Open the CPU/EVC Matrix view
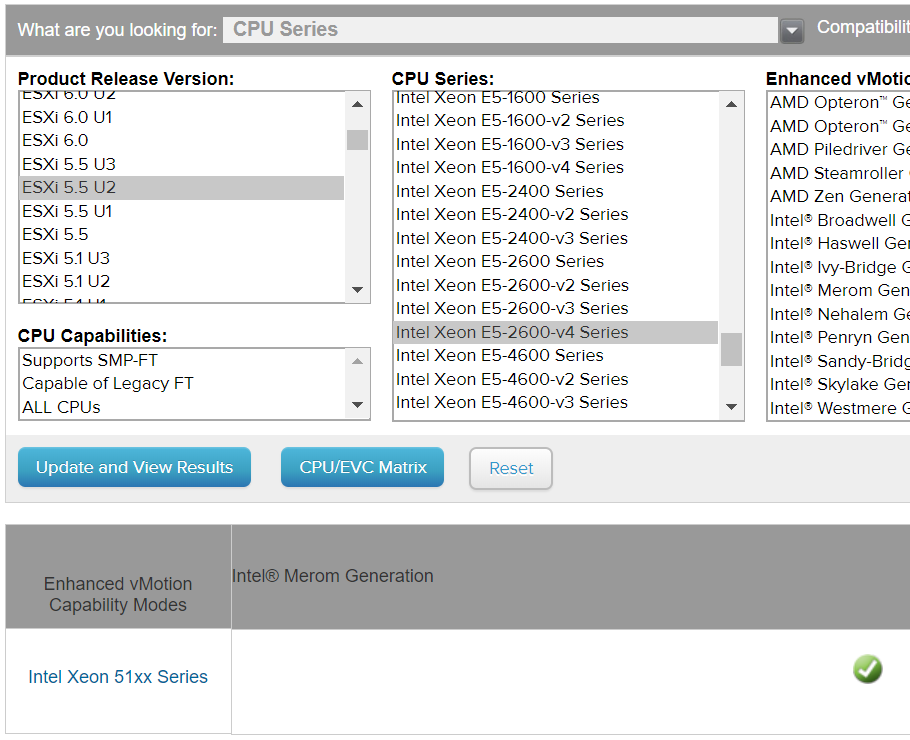Screen dimensions: 910x740 pos(362,467)
